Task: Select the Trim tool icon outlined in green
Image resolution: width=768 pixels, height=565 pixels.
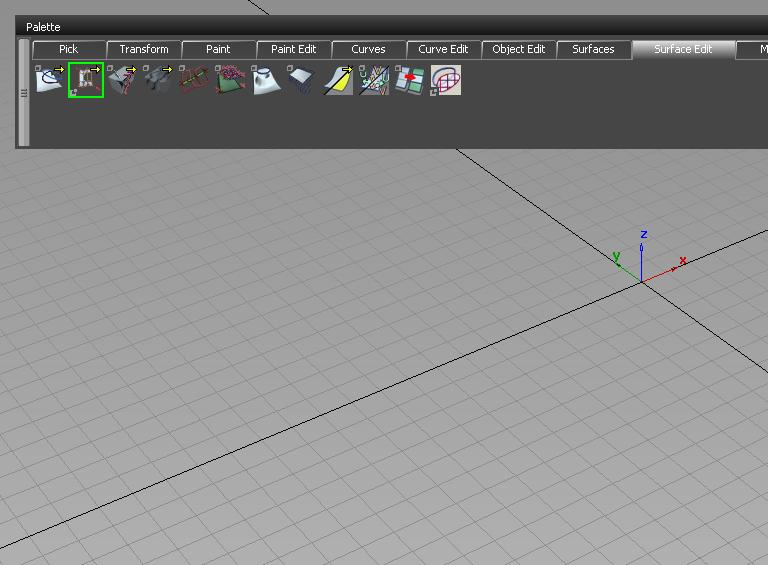Action: coord(86,80)
